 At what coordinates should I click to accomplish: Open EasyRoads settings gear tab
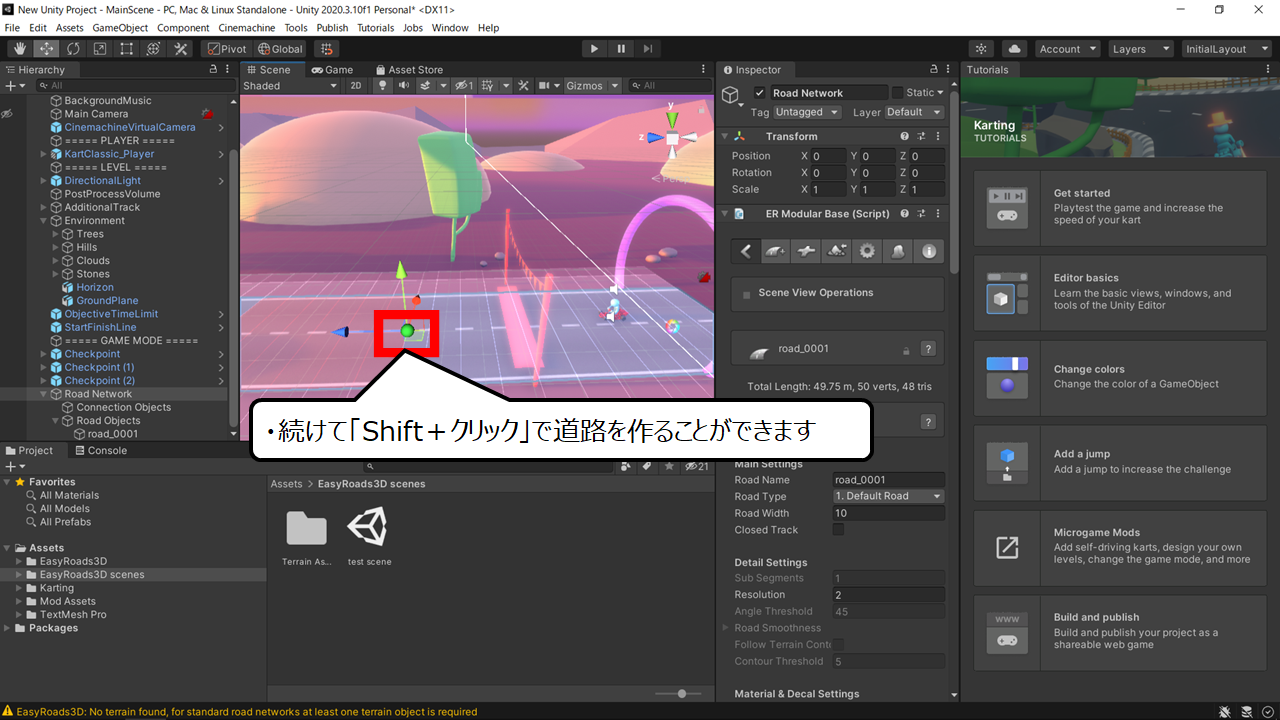click(x=867, y=252)
